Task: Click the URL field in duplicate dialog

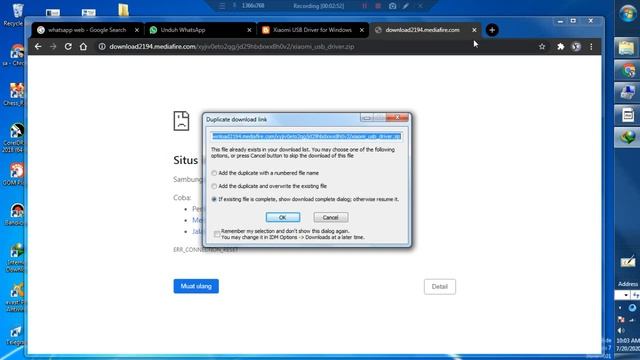Action: click(x=306, y=136)
